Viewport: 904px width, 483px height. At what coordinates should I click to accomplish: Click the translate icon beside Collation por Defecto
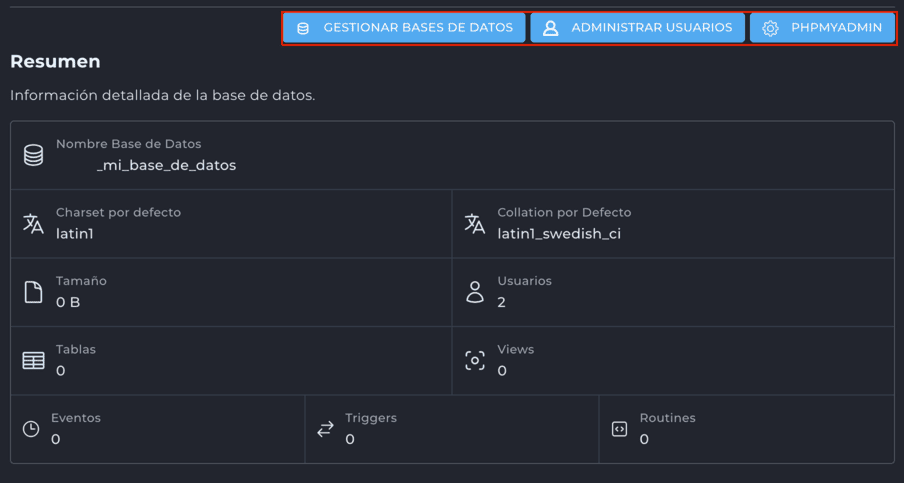[x=475, y=224]
